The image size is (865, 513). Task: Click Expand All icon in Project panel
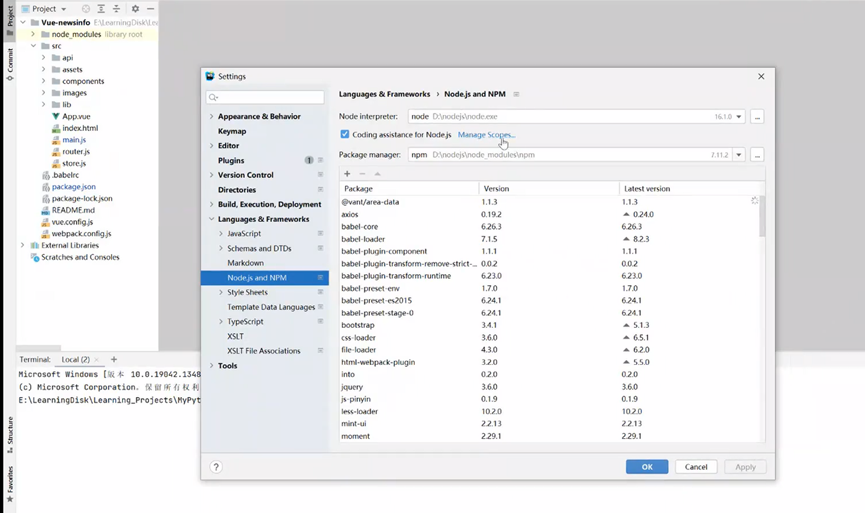coord(101,9)
